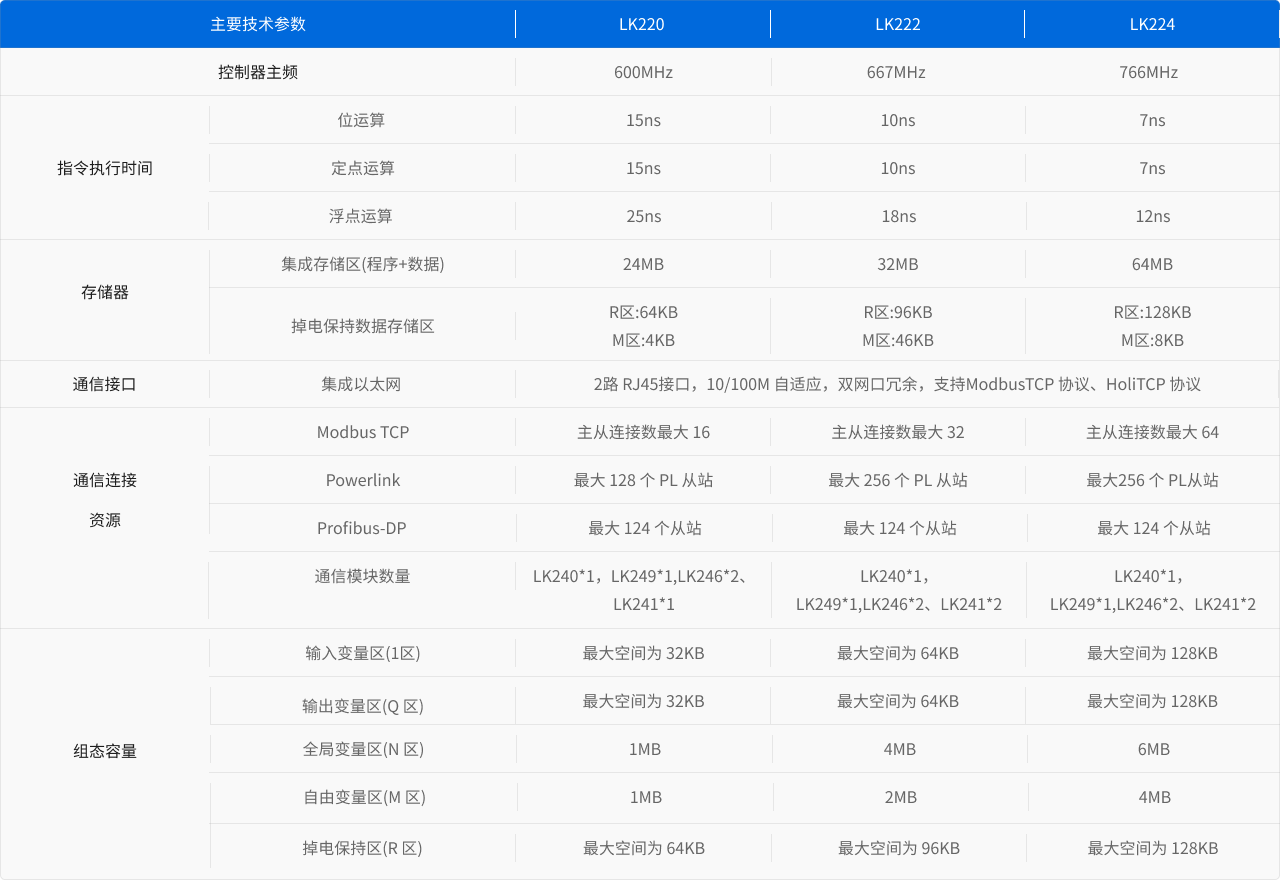
Task: Click the 通信连接 group label
Action: pos(105,480)
